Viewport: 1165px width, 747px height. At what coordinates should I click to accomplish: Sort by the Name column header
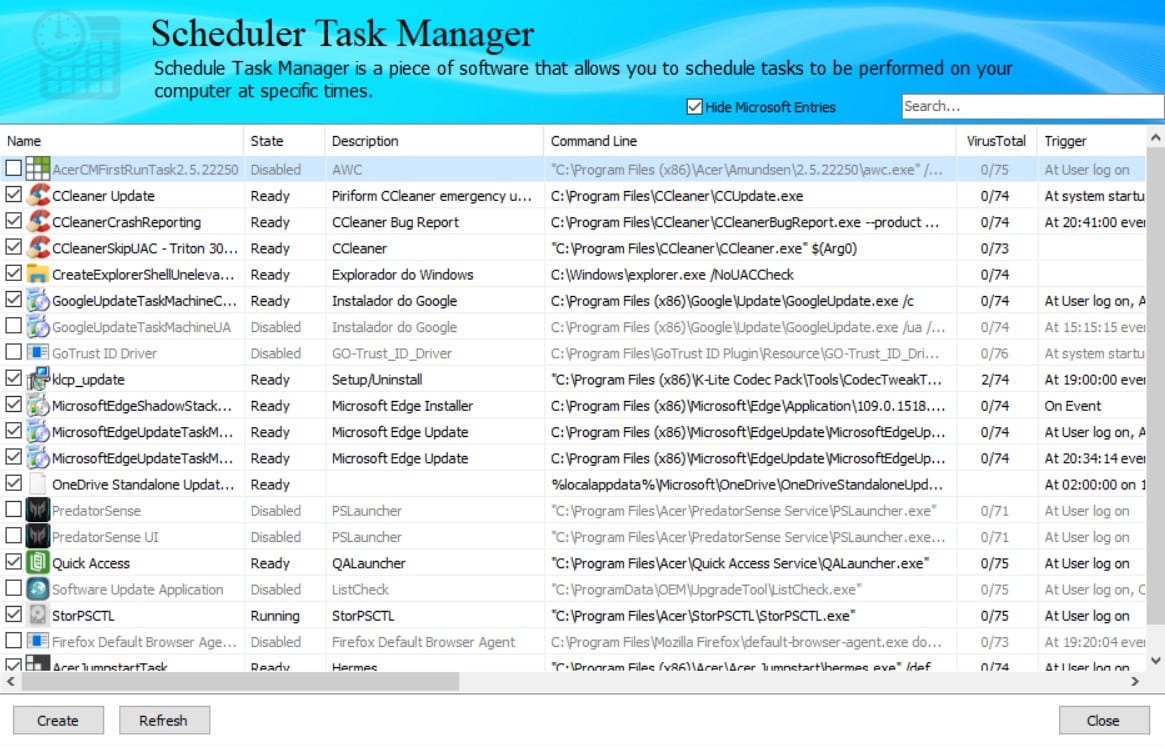[122, 140]
